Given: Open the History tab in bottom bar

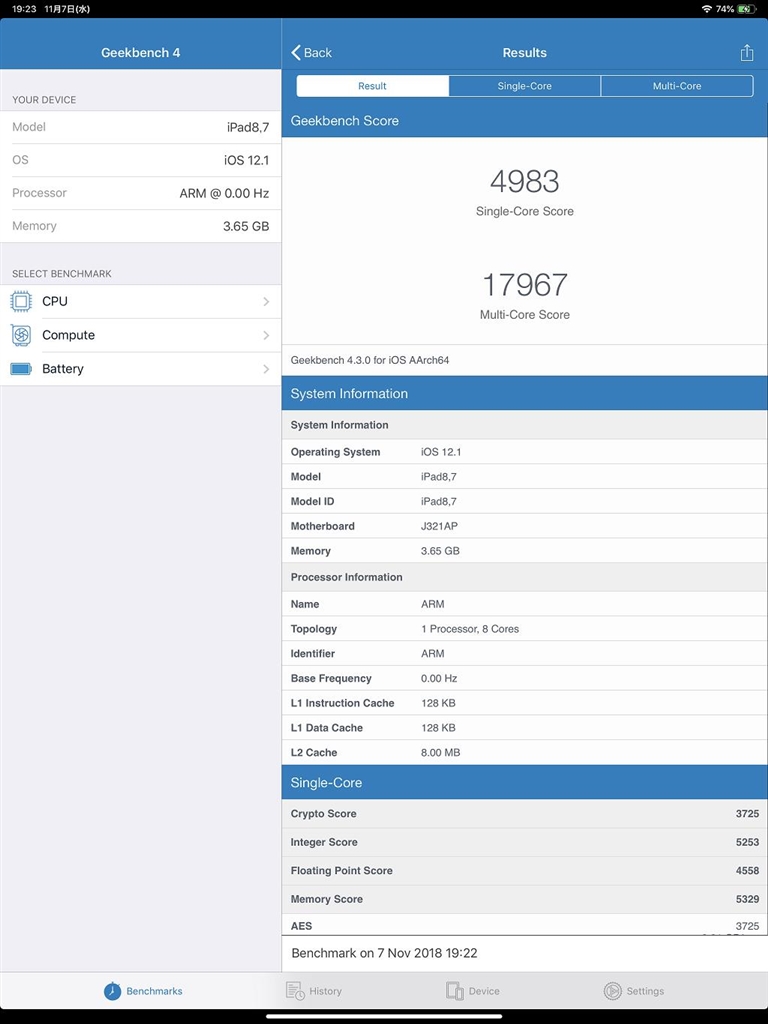Looking at the screenshot, I should pos(314,991).
